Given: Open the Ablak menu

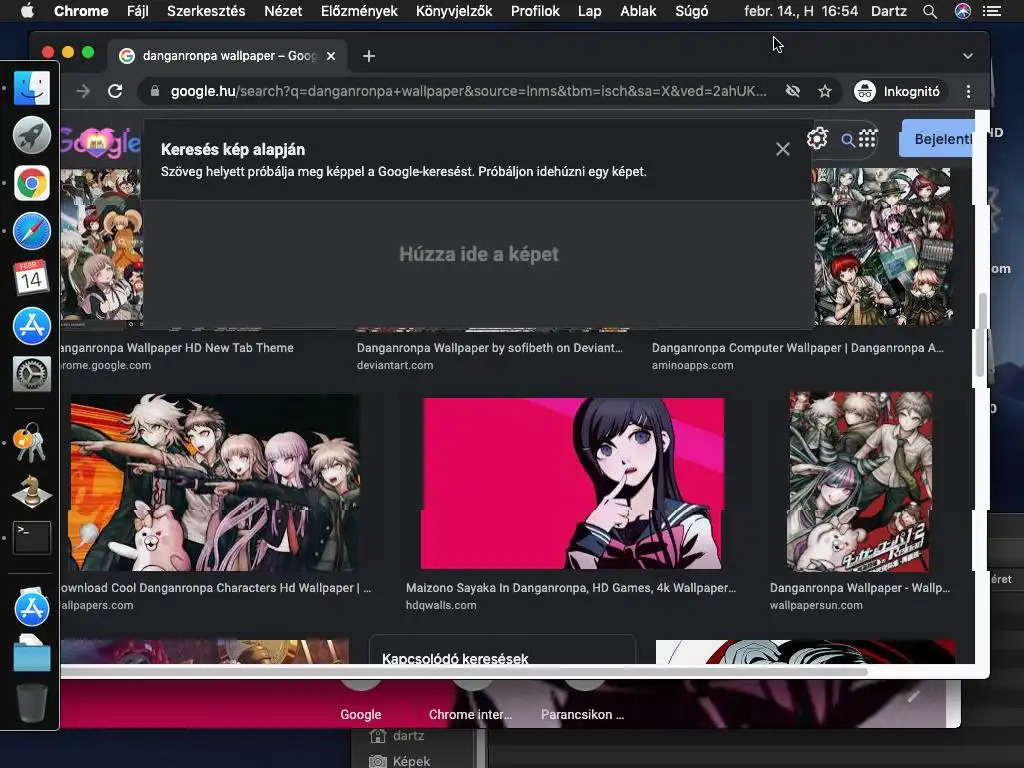Looking at the screenshot, I should [638, 11].
